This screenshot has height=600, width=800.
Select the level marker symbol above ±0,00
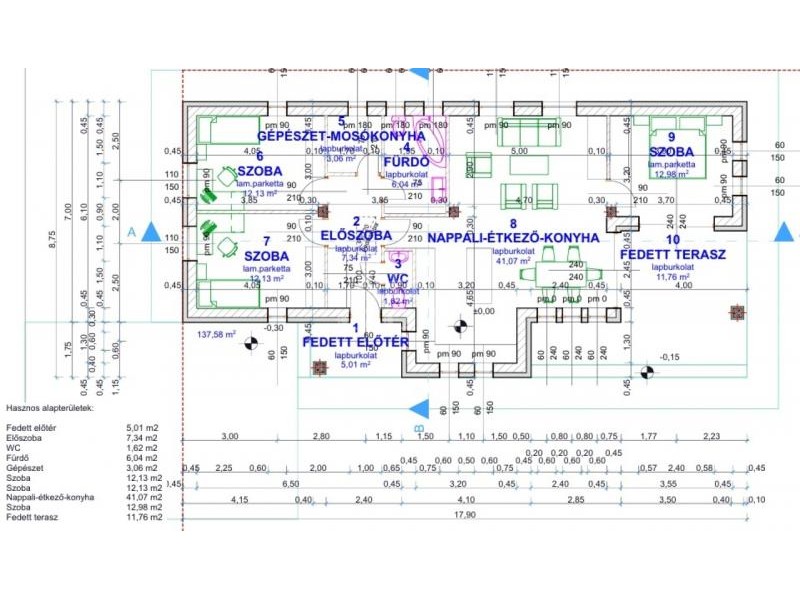(461, 327)
